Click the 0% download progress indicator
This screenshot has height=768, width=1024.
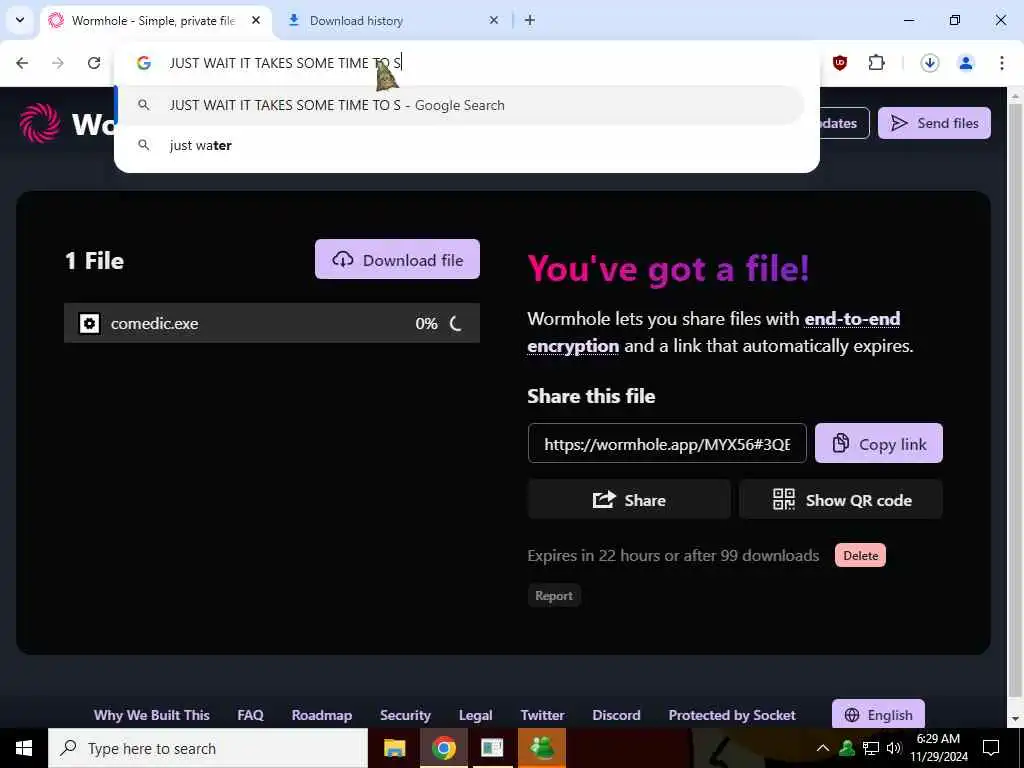pos(426,323)
